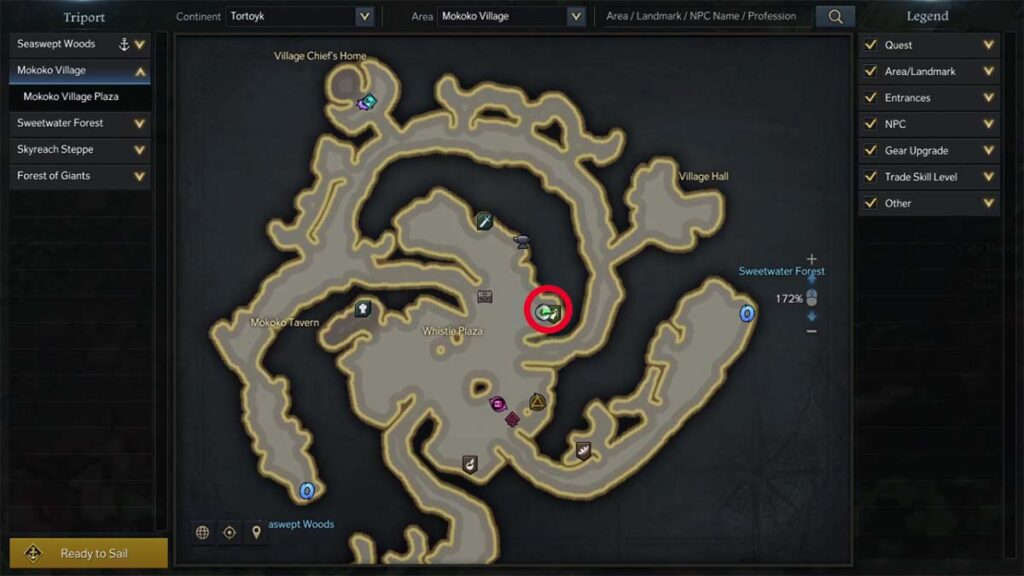
Task: Disable the Entrances legend checkbox
Action: (x=871, y=97)
